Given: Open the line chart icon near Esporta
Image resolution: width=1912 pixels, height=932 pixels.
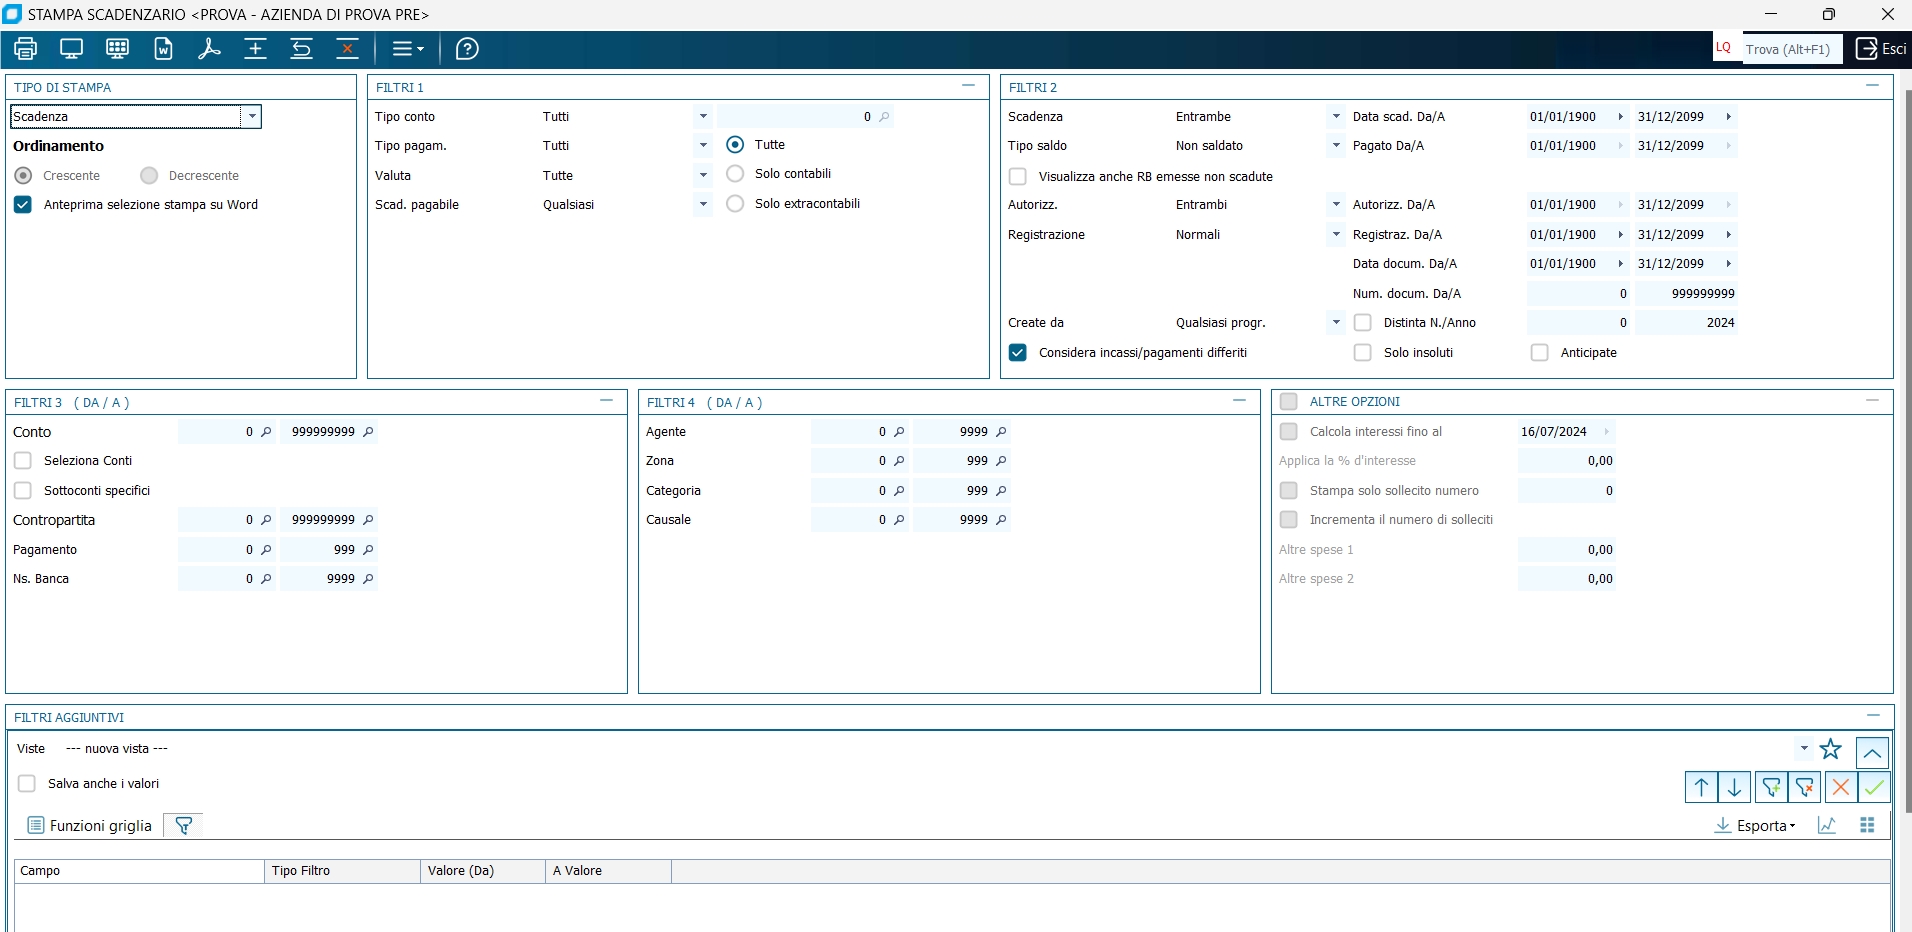Looking at the screenshot, I should pyautogui.click(x=1827, y=826).
